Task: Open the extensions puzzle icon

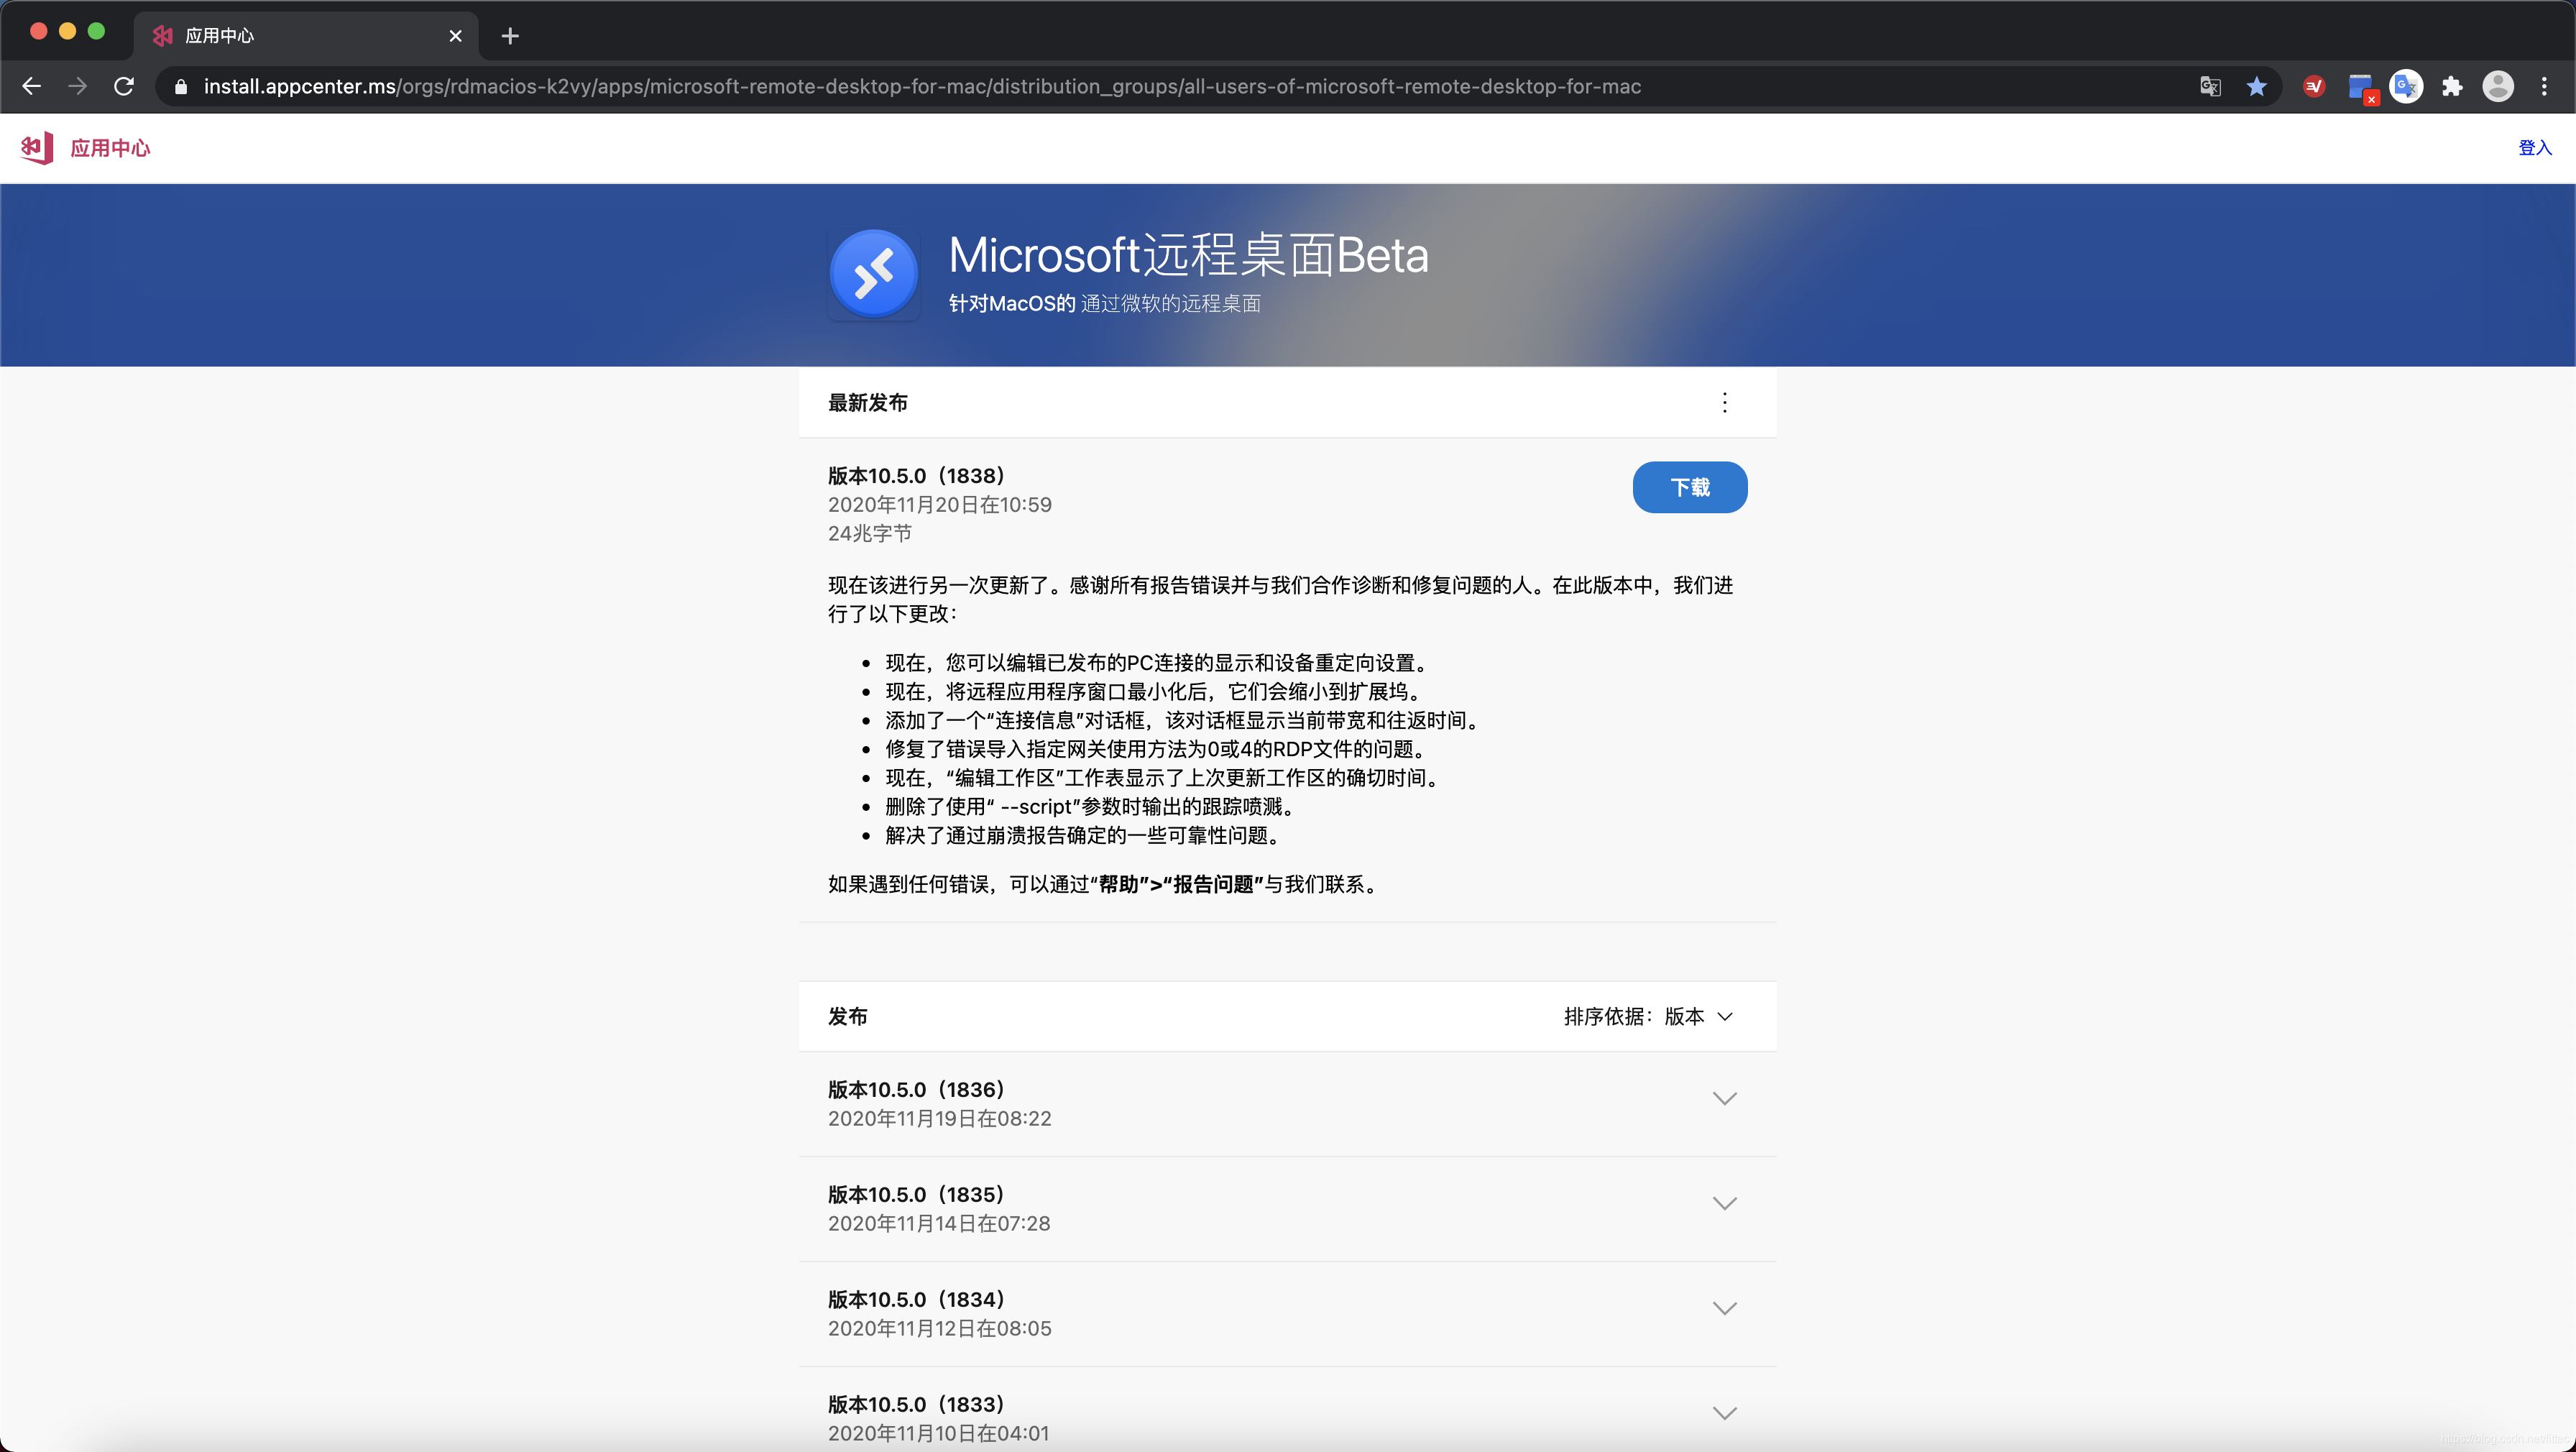Action: (x=2452, y=87)
